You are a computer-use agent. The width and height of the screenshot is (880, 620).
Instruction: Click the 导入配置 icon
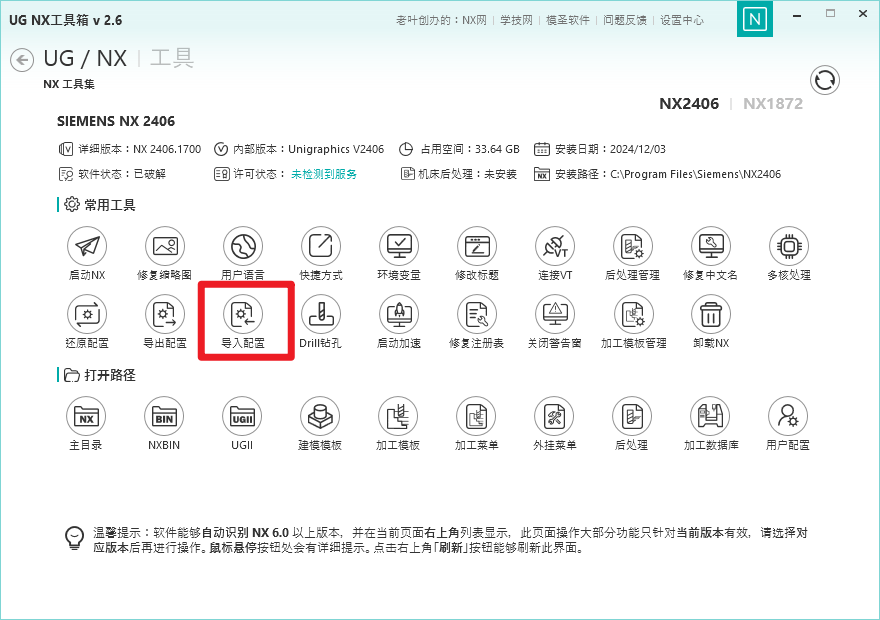pyautogui.click(x=243, y=314)
